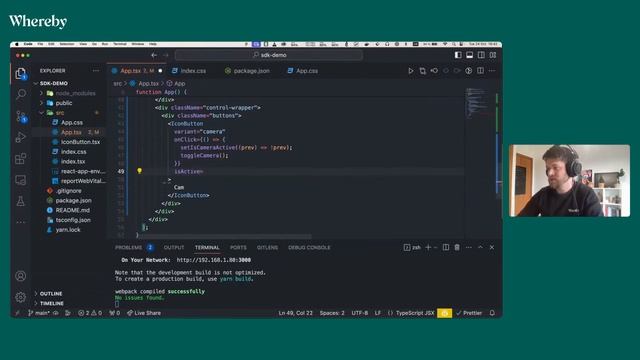This screenshot has width=640, height=360.
Task: Open the Search view in activity bar
Action: pos(20,94)
